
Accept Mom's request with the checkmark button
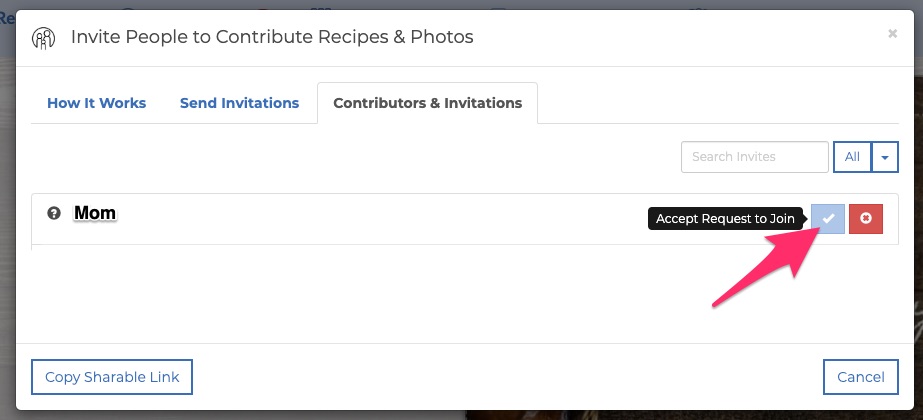[828, 219]
